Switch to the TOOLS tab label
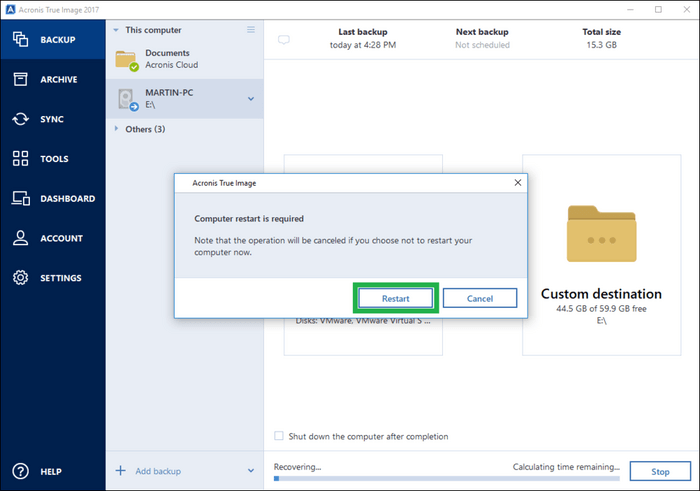 click(54, 159)
